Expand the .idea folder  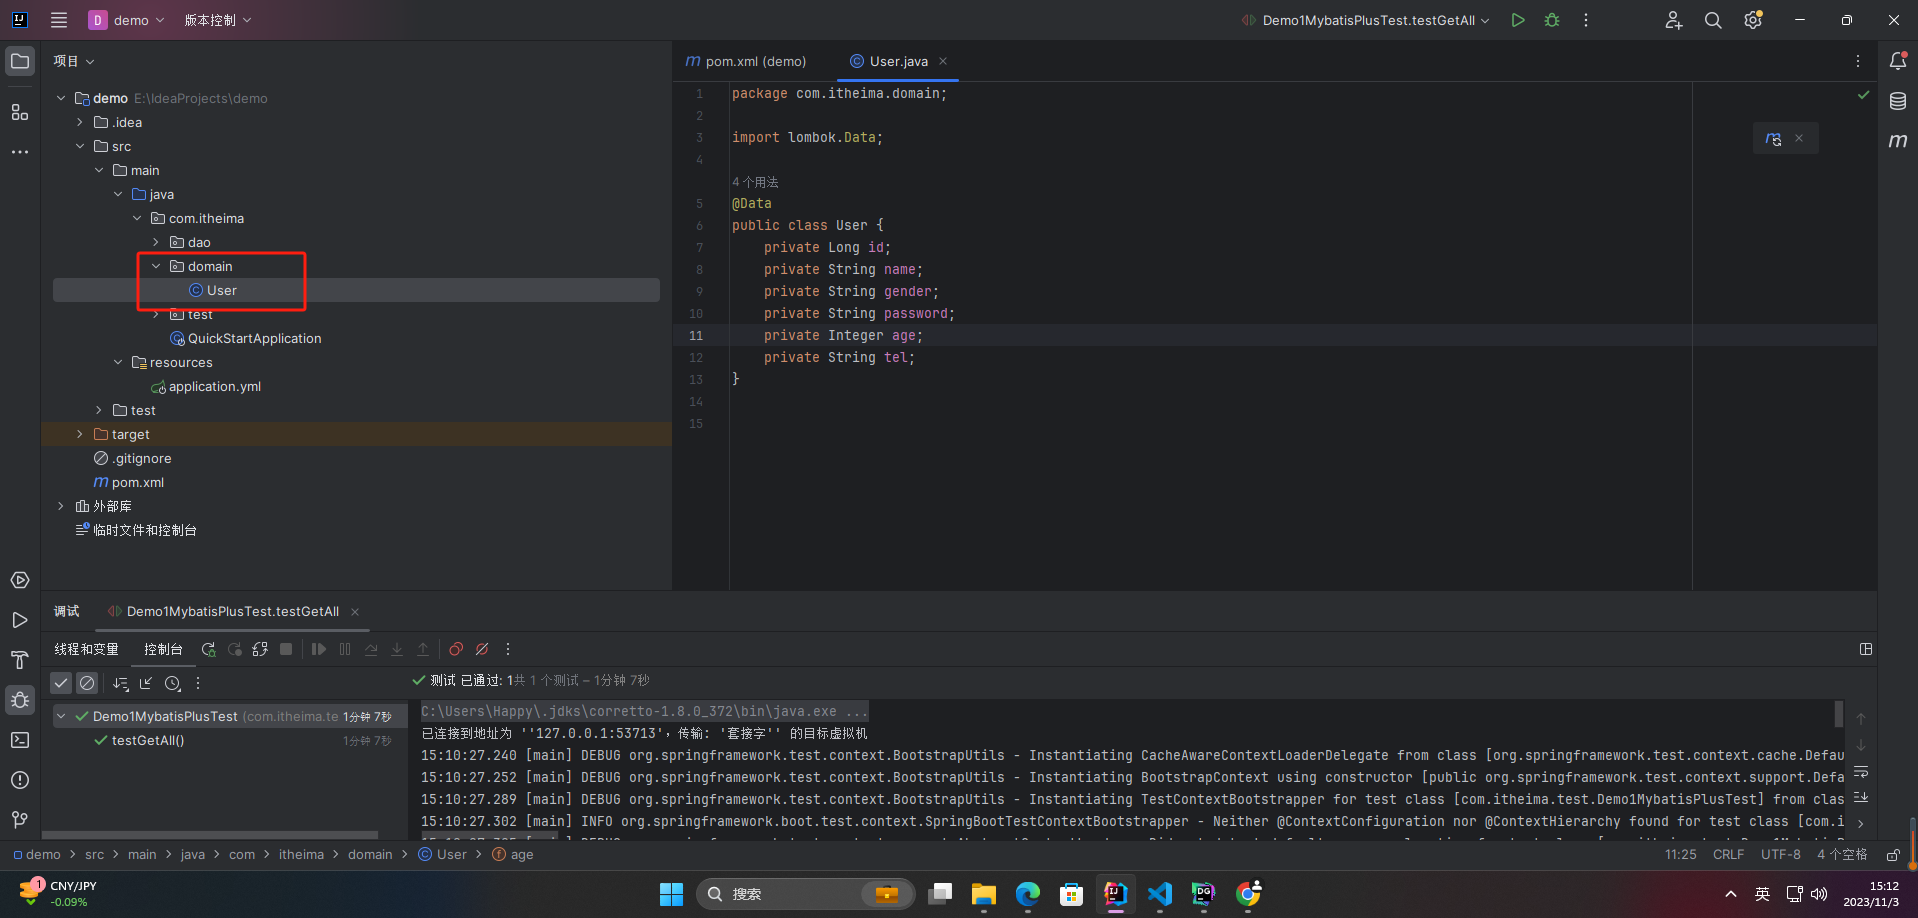(x=80, y=122)
